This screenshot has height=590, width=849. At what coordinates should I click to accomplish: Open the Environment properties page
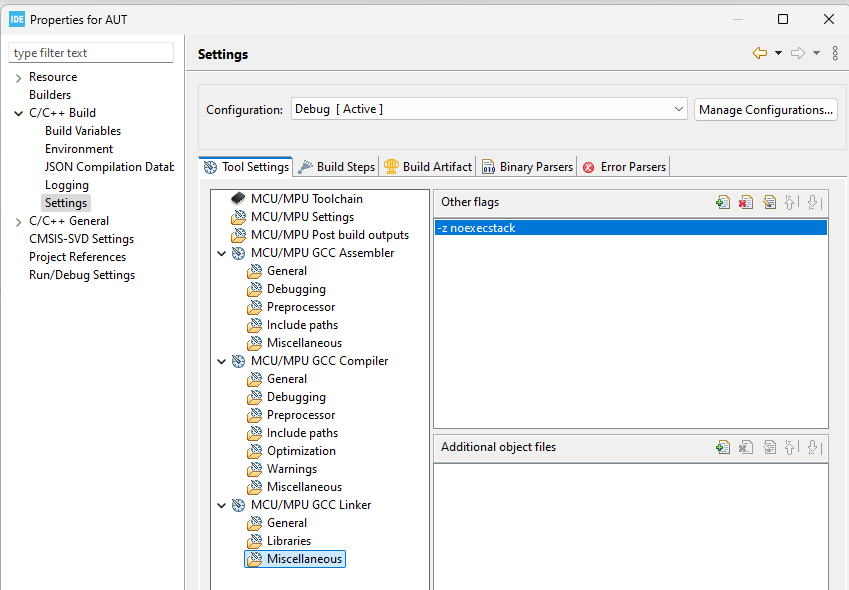79,149
